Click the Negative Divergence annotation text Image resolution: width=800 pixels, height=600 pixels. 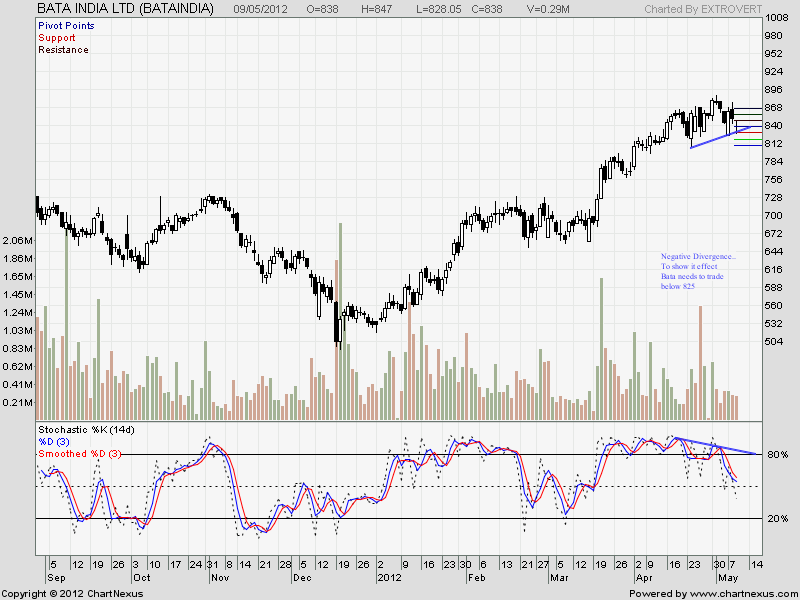pos(697,256)
